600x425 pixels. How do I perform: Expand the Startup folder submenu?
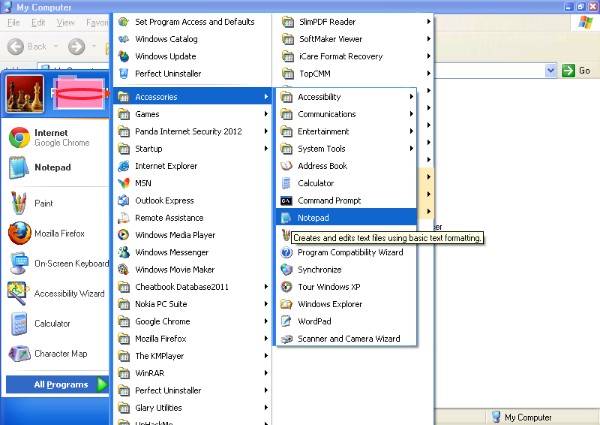point(266,148)
